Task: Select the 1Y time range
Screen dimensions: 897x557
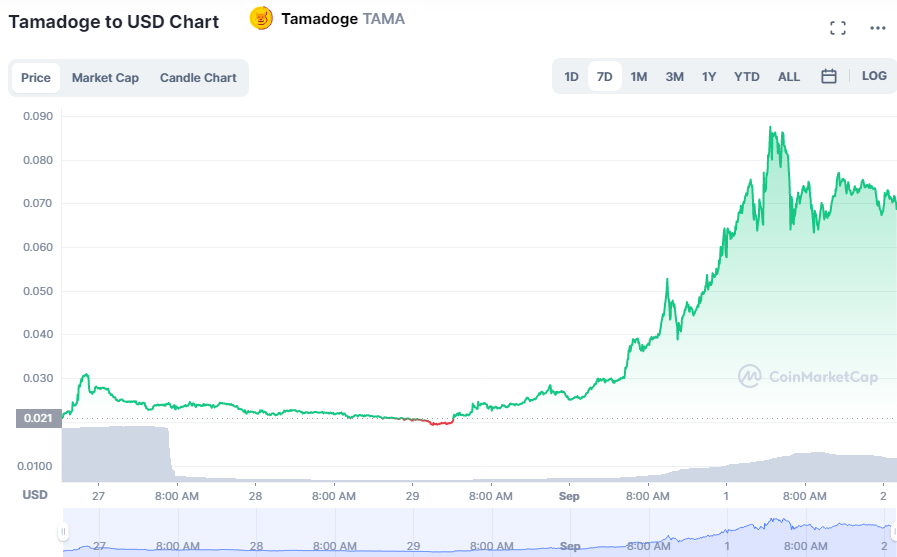Action: click(x=709, y=77)
